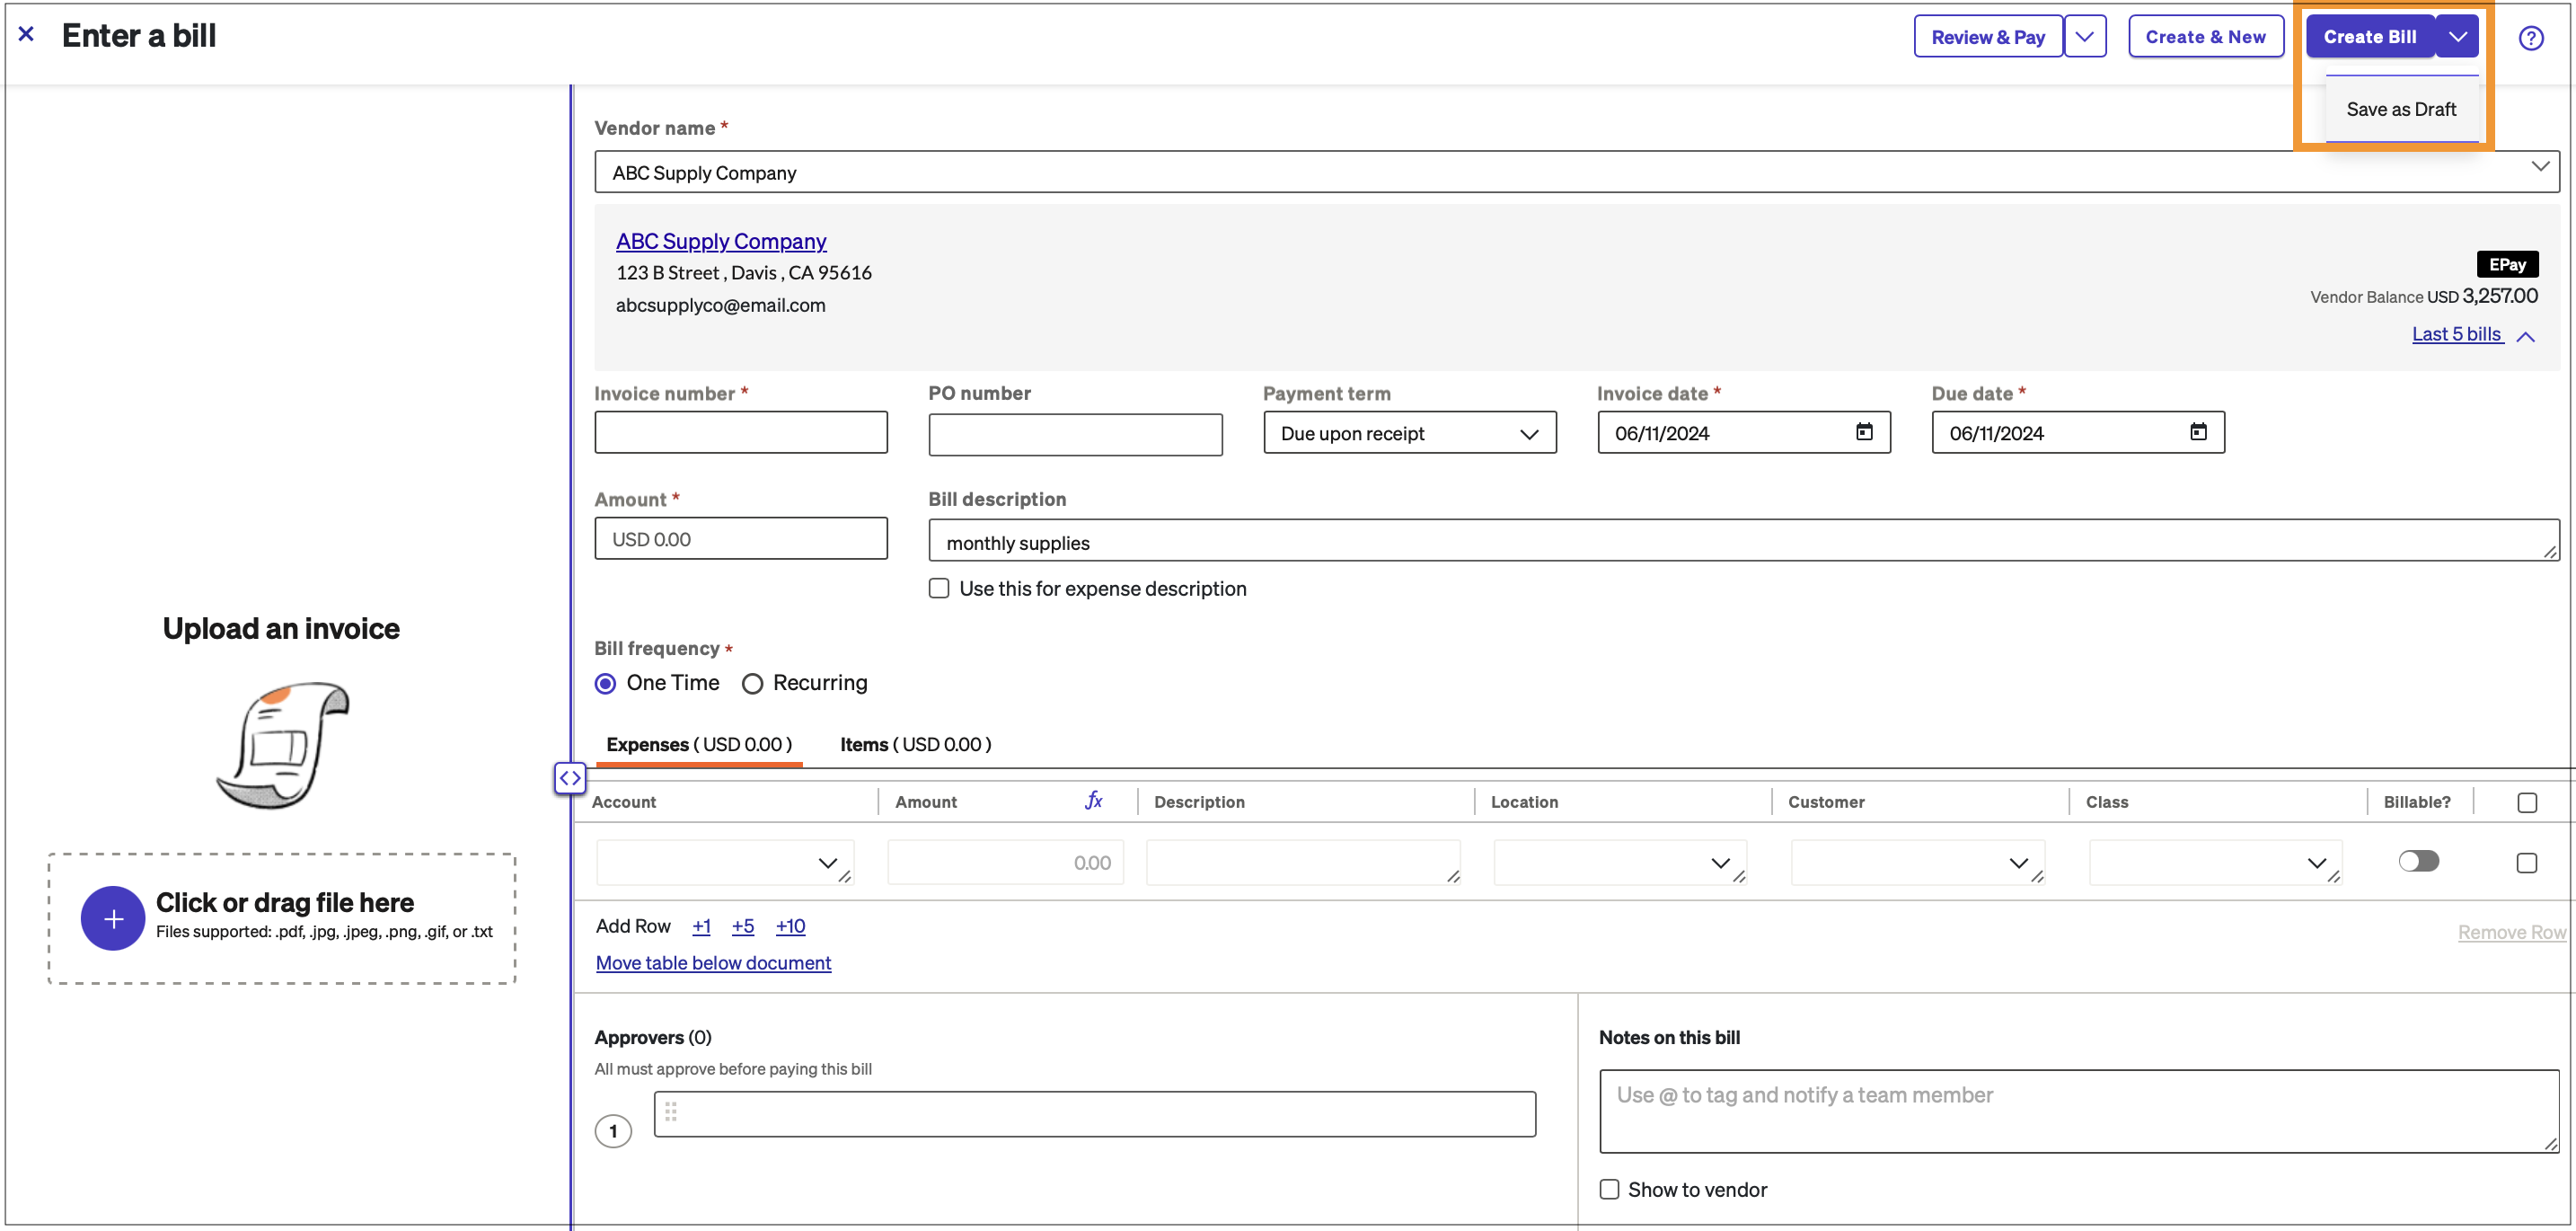
Task: Choose Save as Draft menu option
Action: (2399, 109)
